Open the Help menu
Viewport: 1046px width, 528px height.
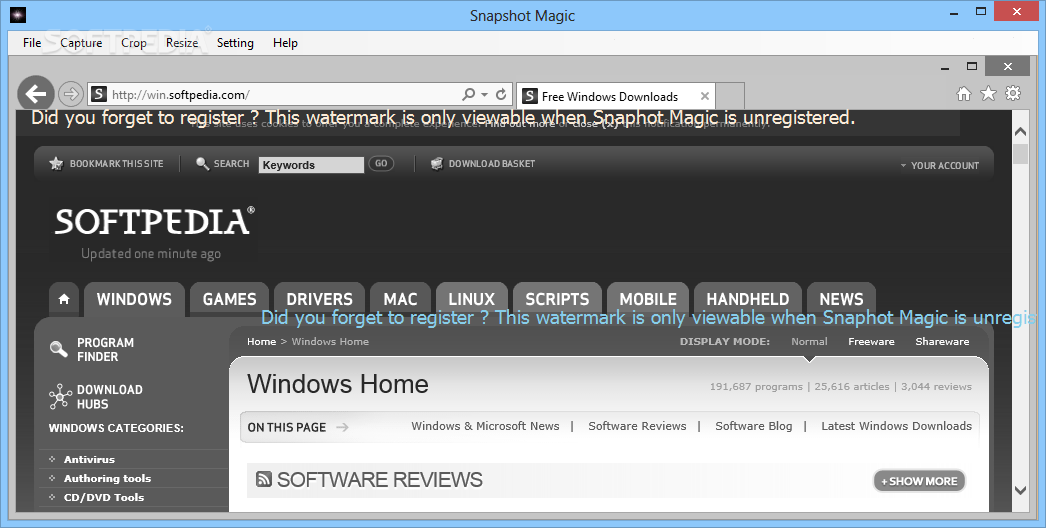tap(285, 43)
